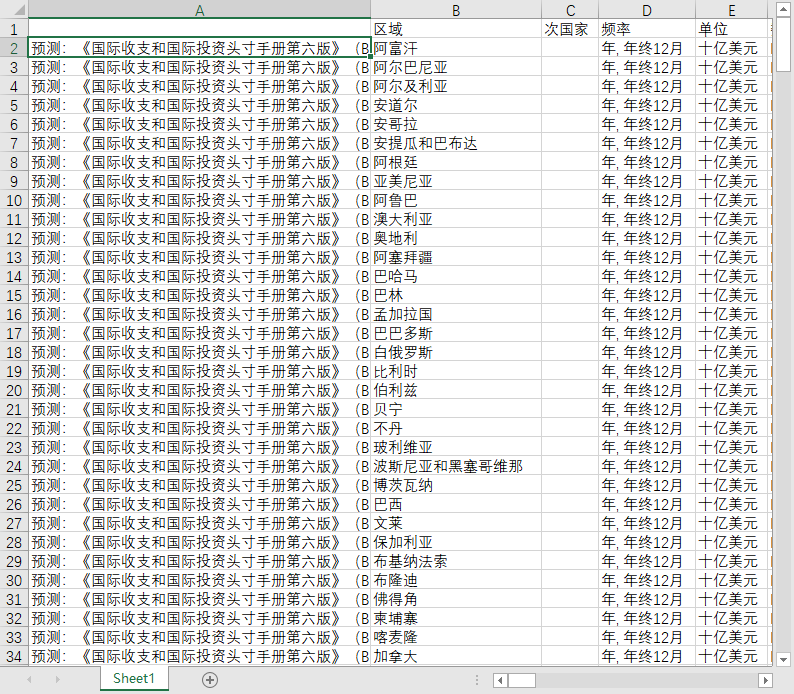The width and height of the screenshot is (794, 694).
Task: Select the cell 博茨瓦纳
Action: pos(456,485)
